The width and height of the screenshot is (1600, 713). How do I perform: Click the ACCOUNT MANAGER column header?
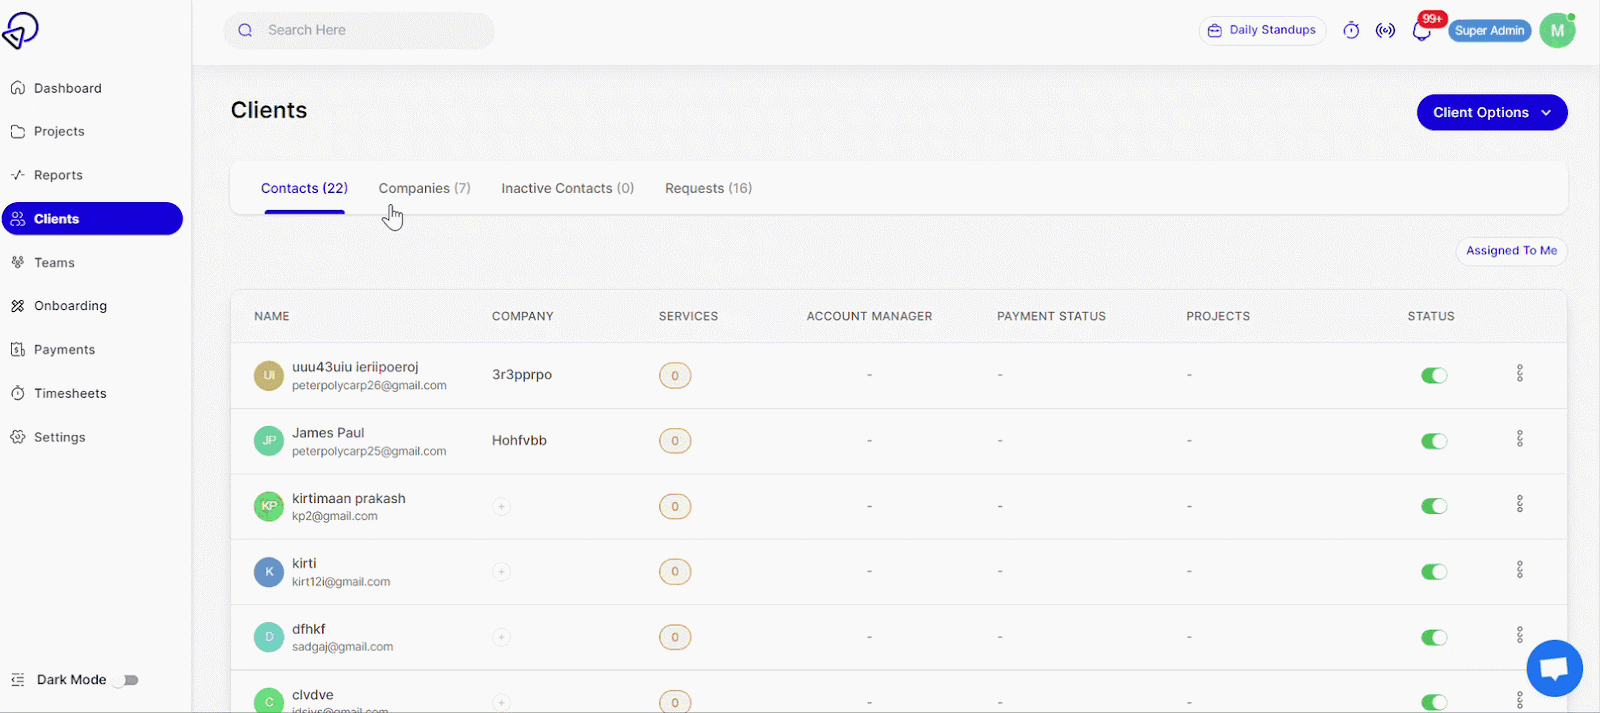point(869,316)
